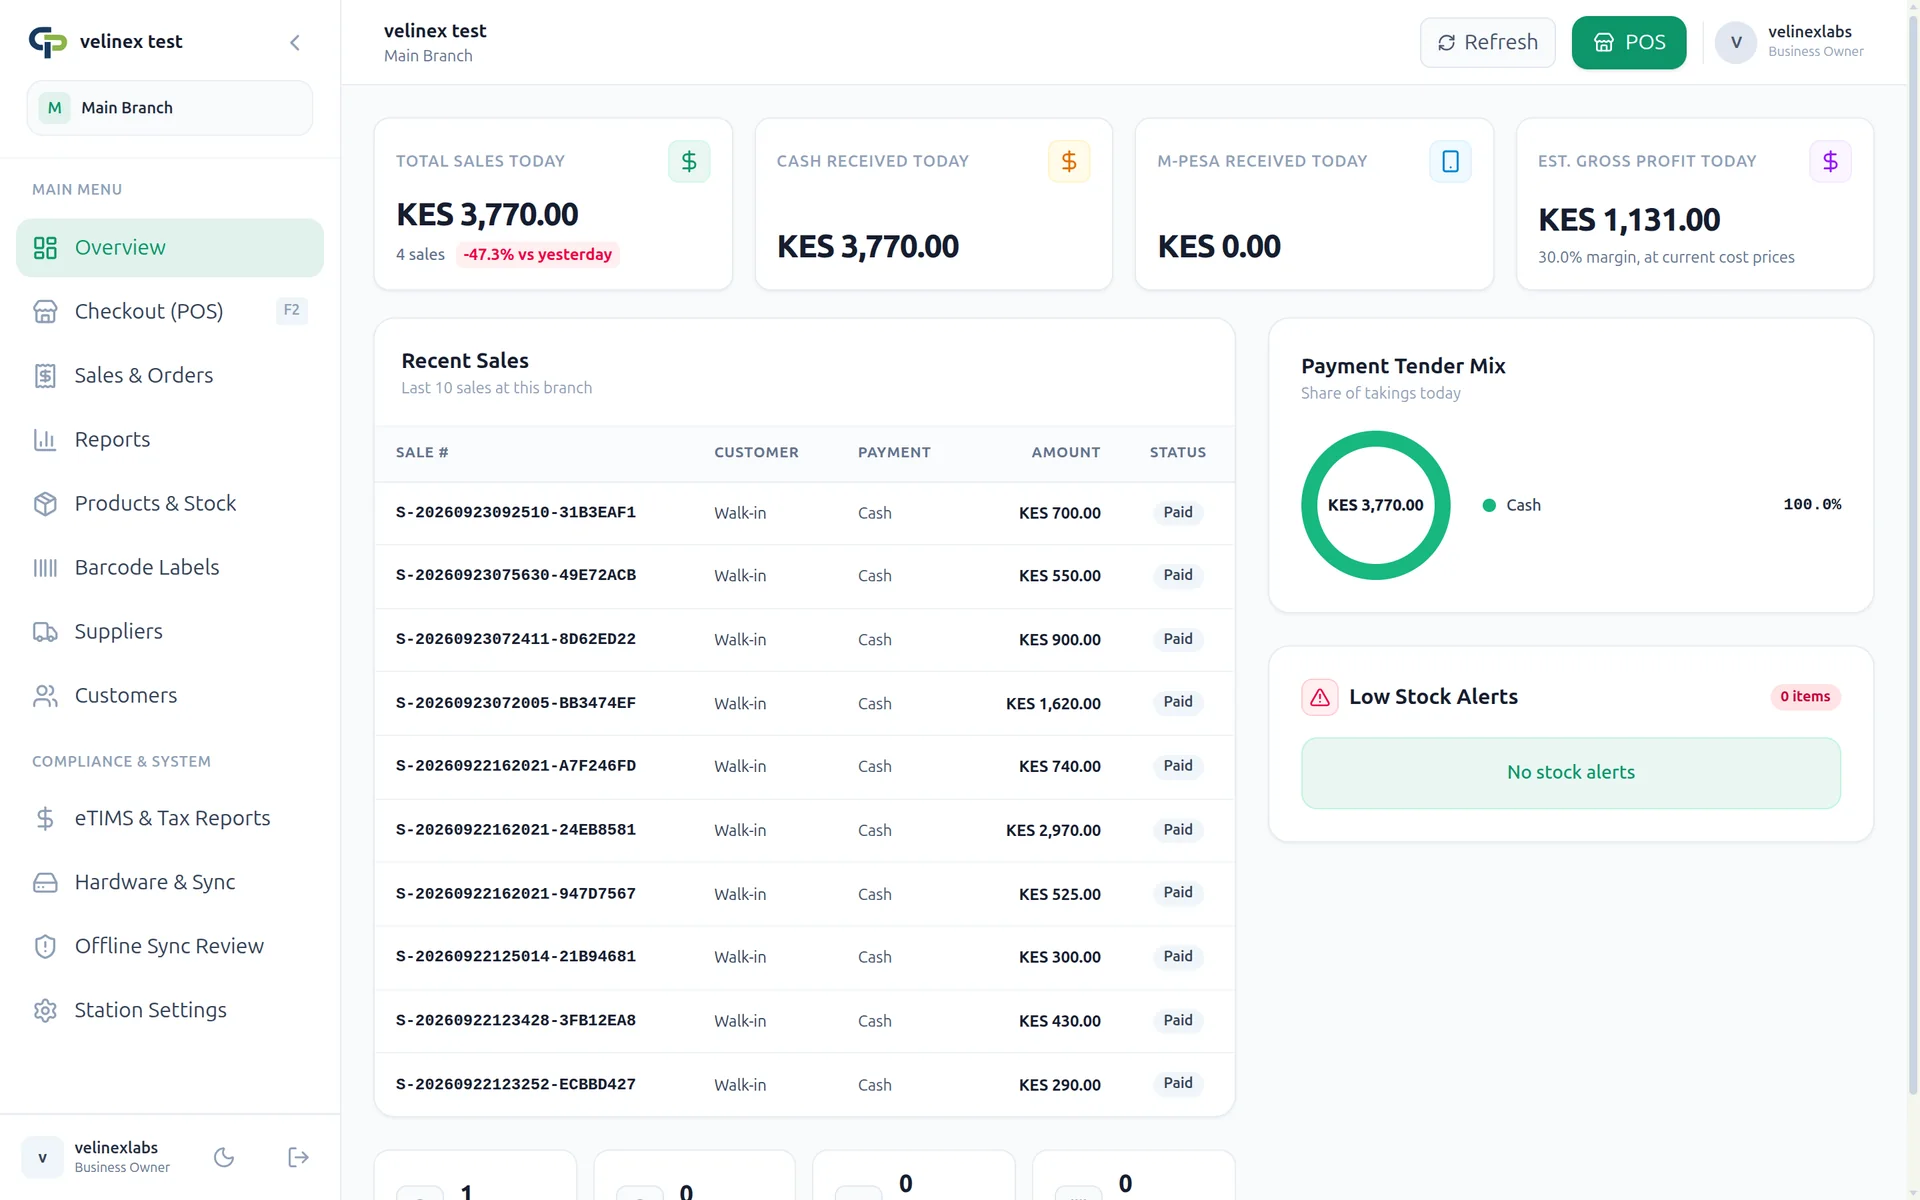Toggle dark mode with the moon icon

pos(224,1158)
